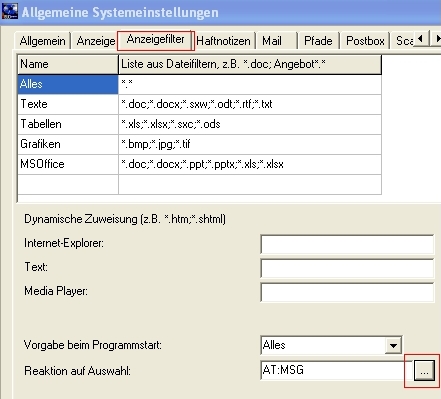Select the Alles filter row
Viewport: 441px width, 399px height.
click(68, 84)
